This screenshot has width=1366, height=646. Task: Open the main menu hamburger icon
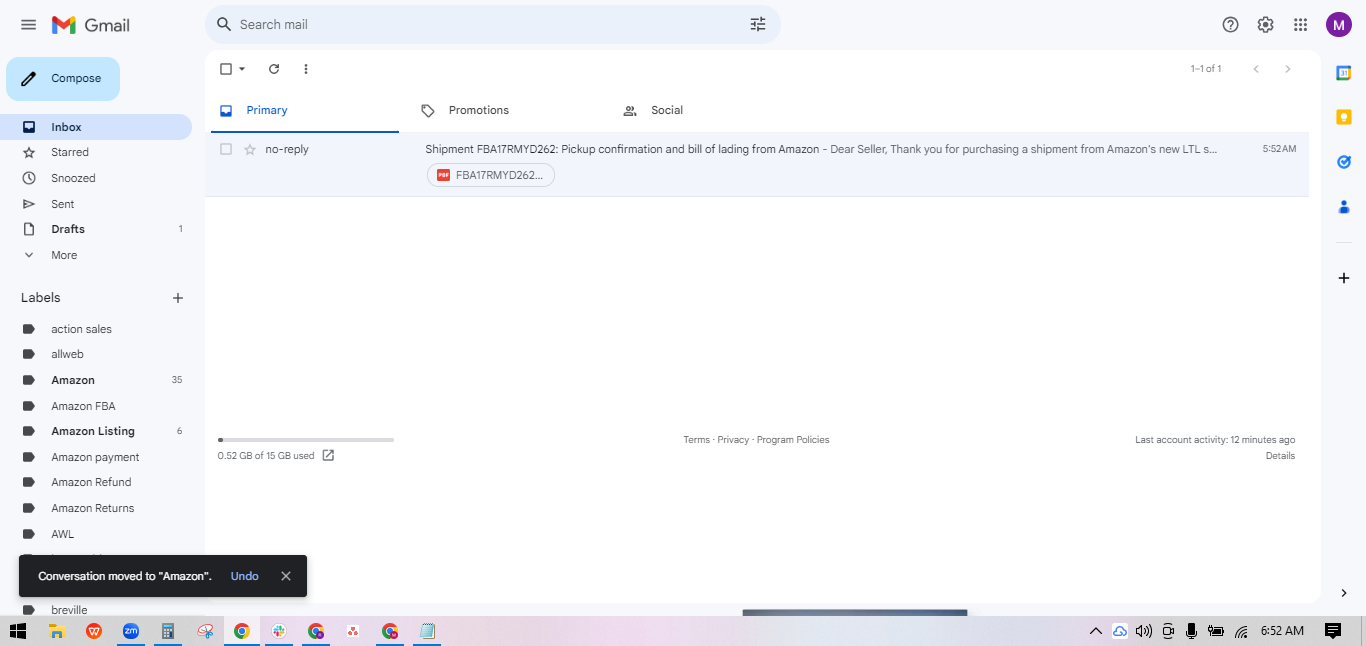[x=28, y=25]
